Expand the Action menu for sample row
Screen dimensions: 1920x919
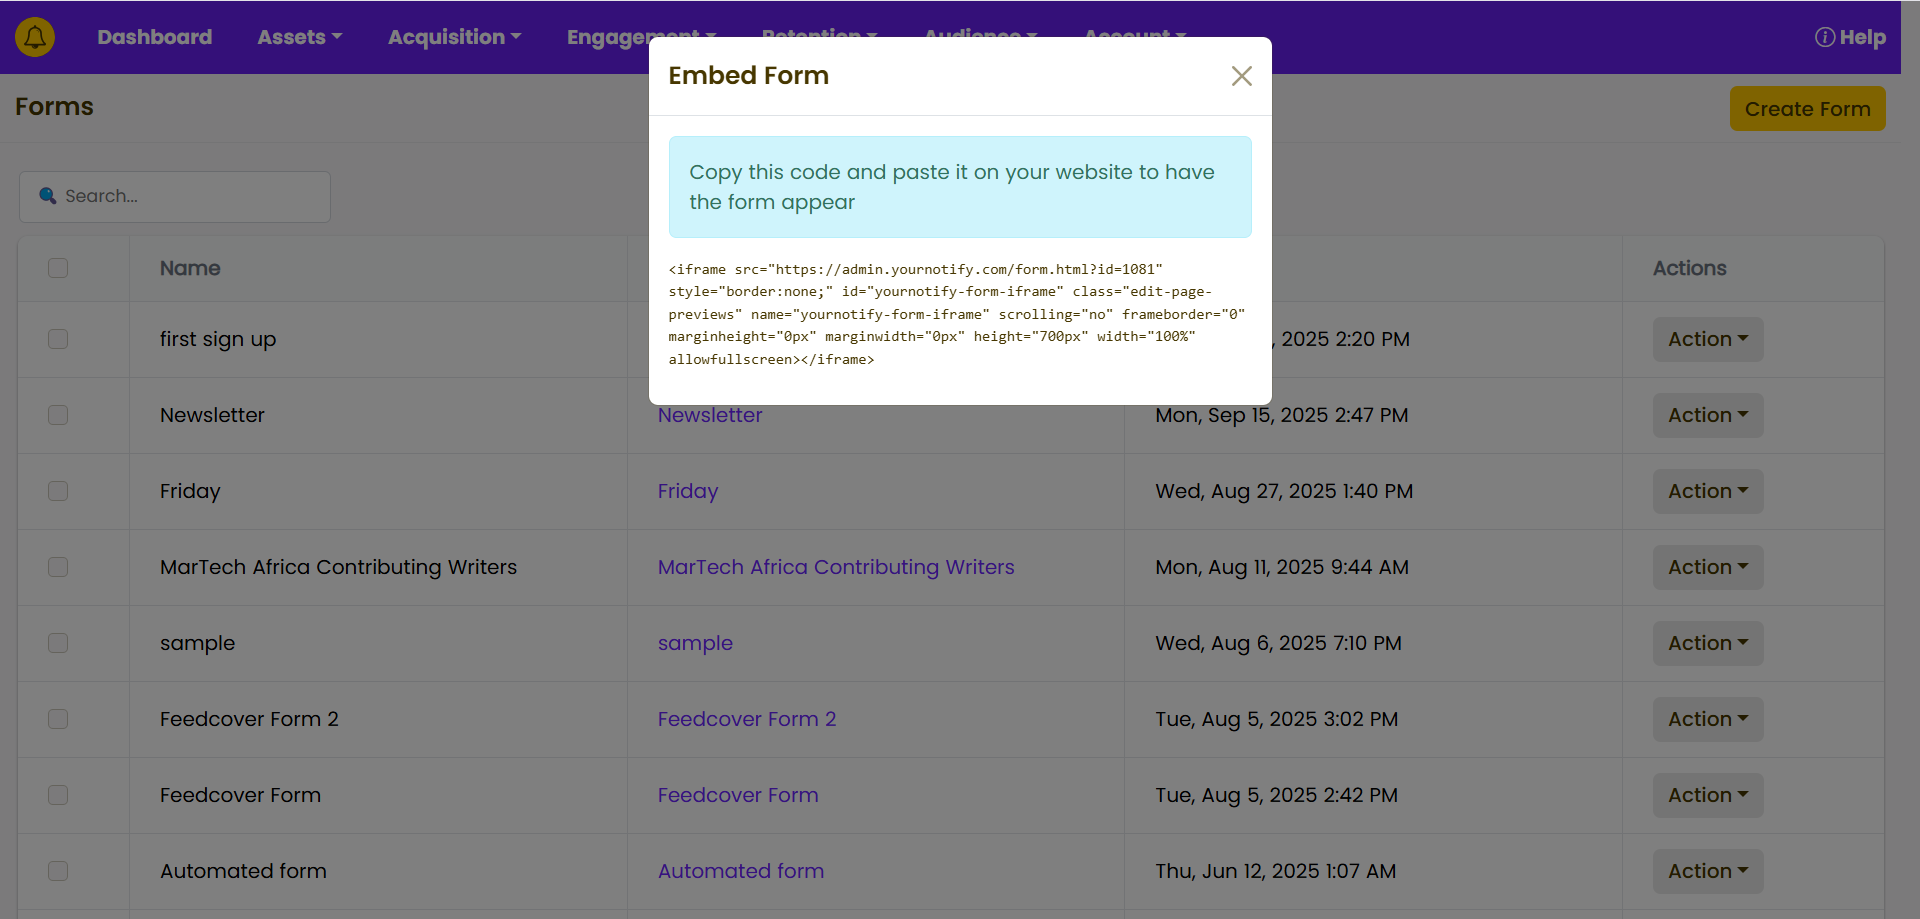[1707, 643]
